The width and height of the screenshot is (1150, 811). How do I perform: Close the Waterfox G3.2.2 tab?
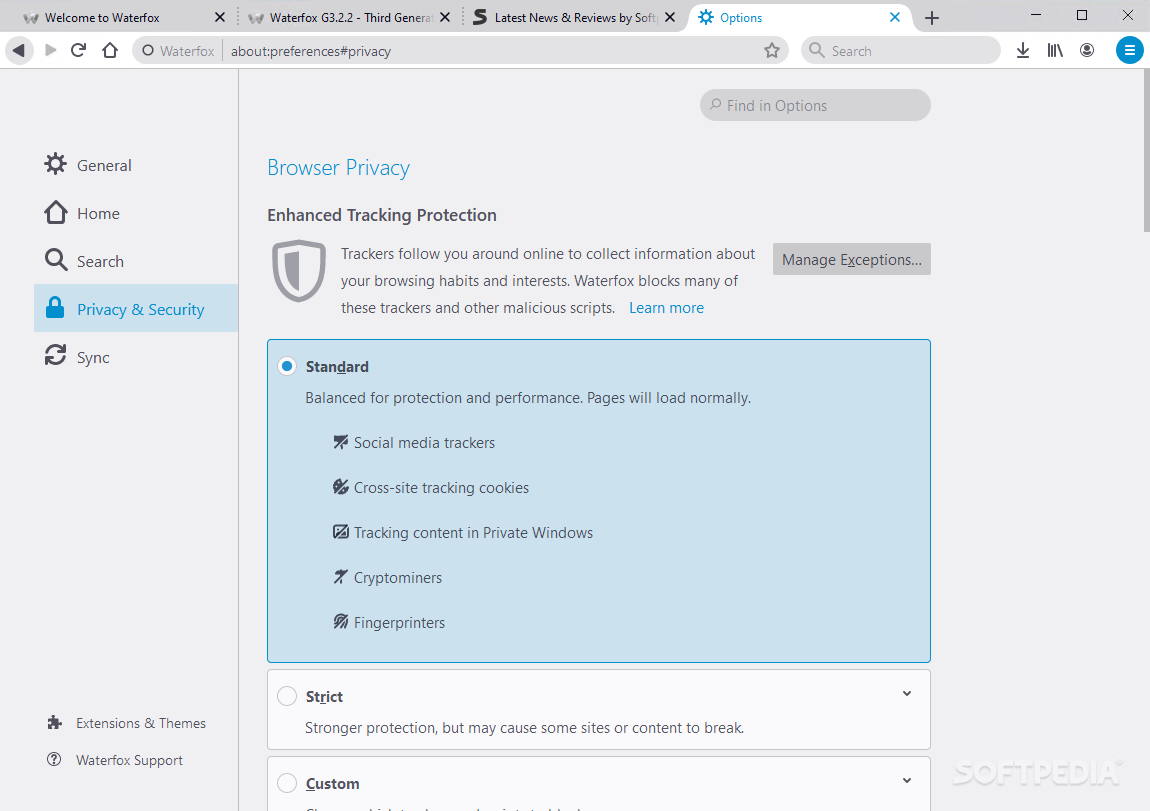point(444,18)
